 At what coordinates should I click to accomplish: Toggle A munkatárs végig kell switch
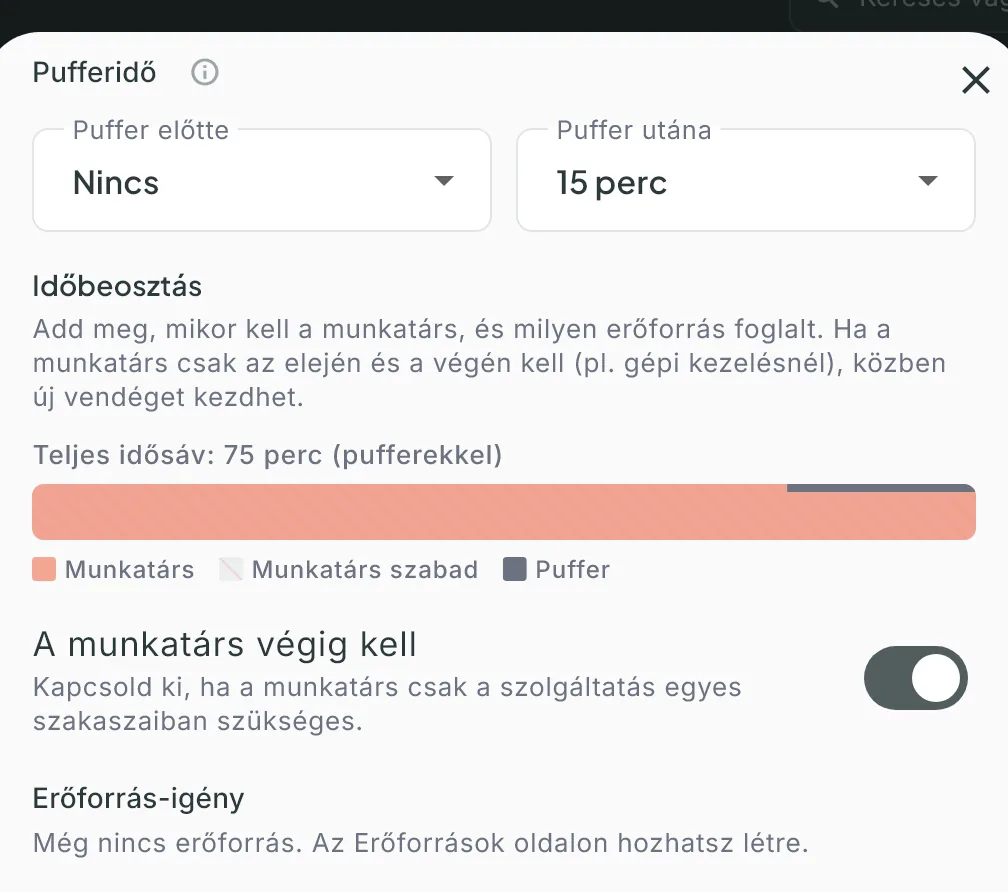[x=915, y=678]
